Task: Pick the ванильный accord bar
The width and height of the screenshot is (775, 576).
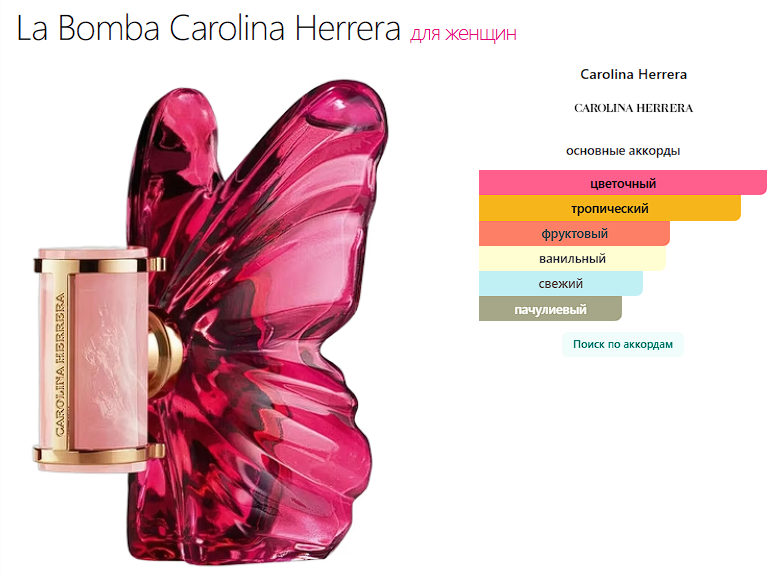Action: 572,259
